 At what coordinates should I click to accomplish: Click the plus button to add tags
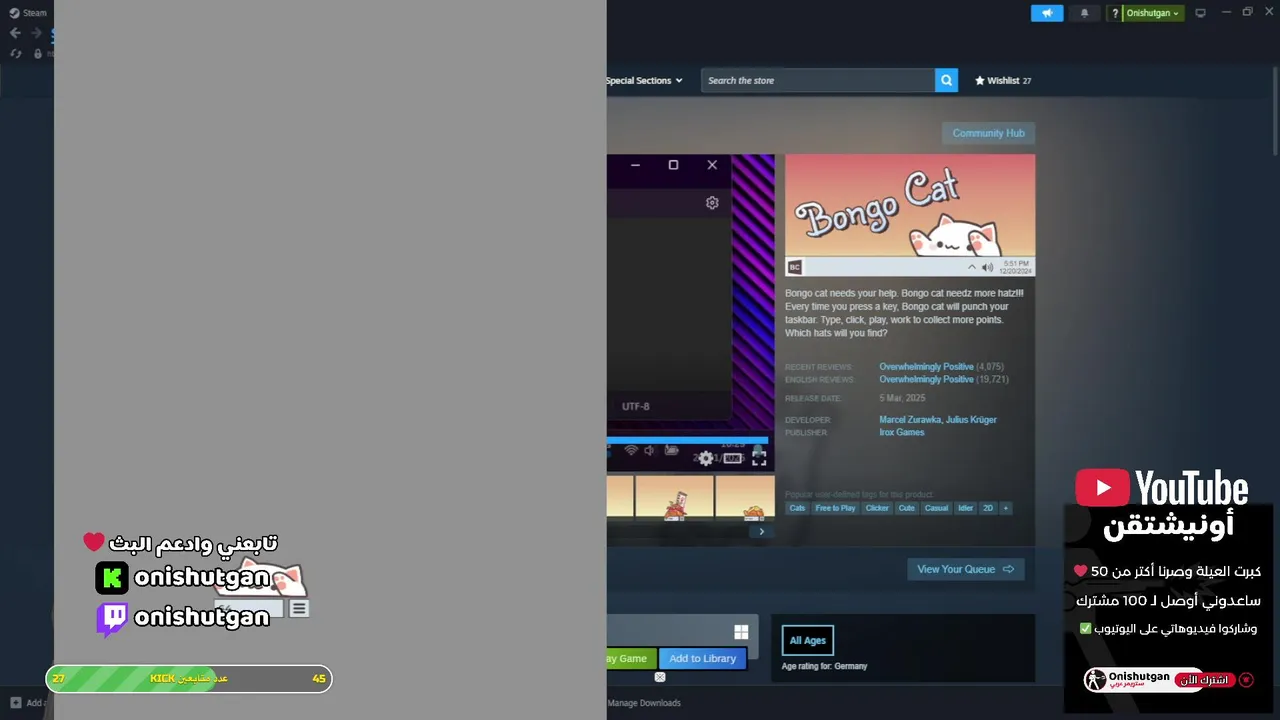tap(1006, 508)
